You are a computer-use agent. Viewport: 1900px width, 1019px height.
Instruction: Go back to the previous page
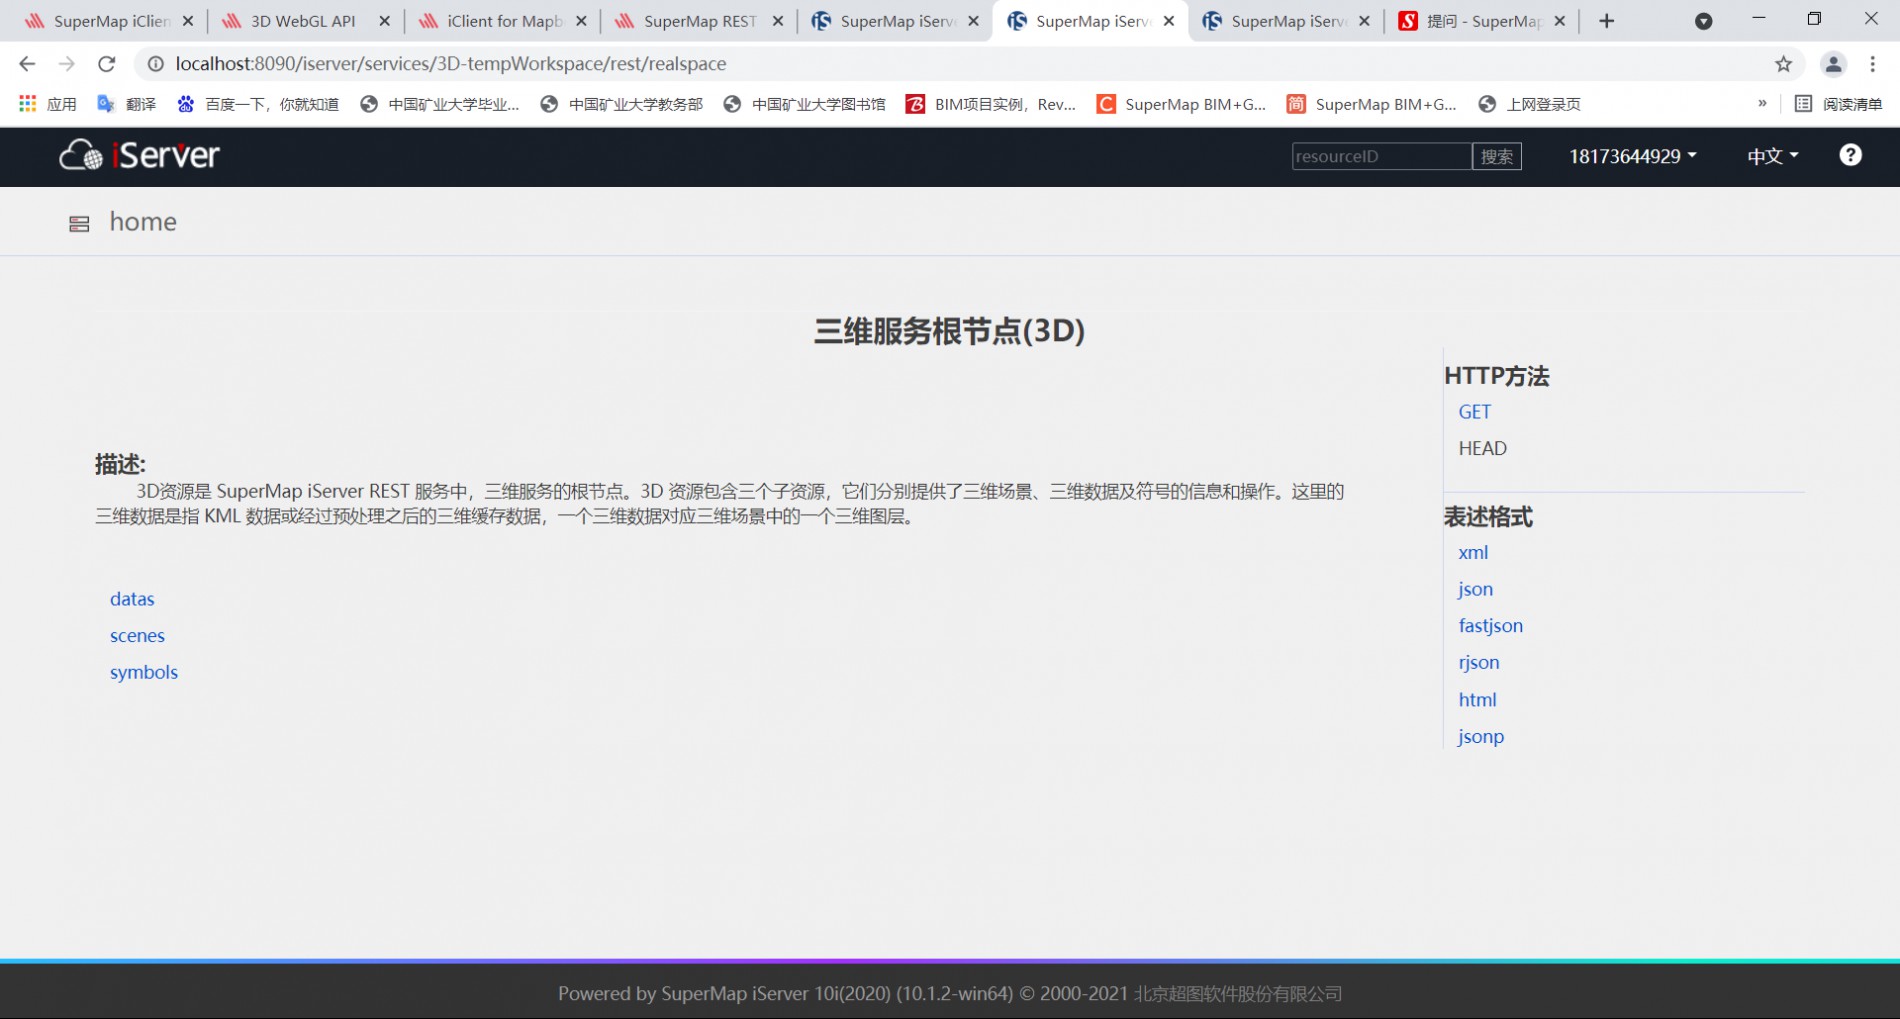[x=27, y=64]
